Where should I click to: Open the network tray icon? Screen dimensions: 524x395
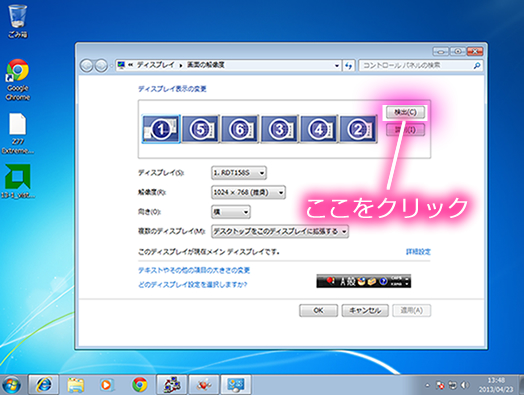click(x=452, y=385)
